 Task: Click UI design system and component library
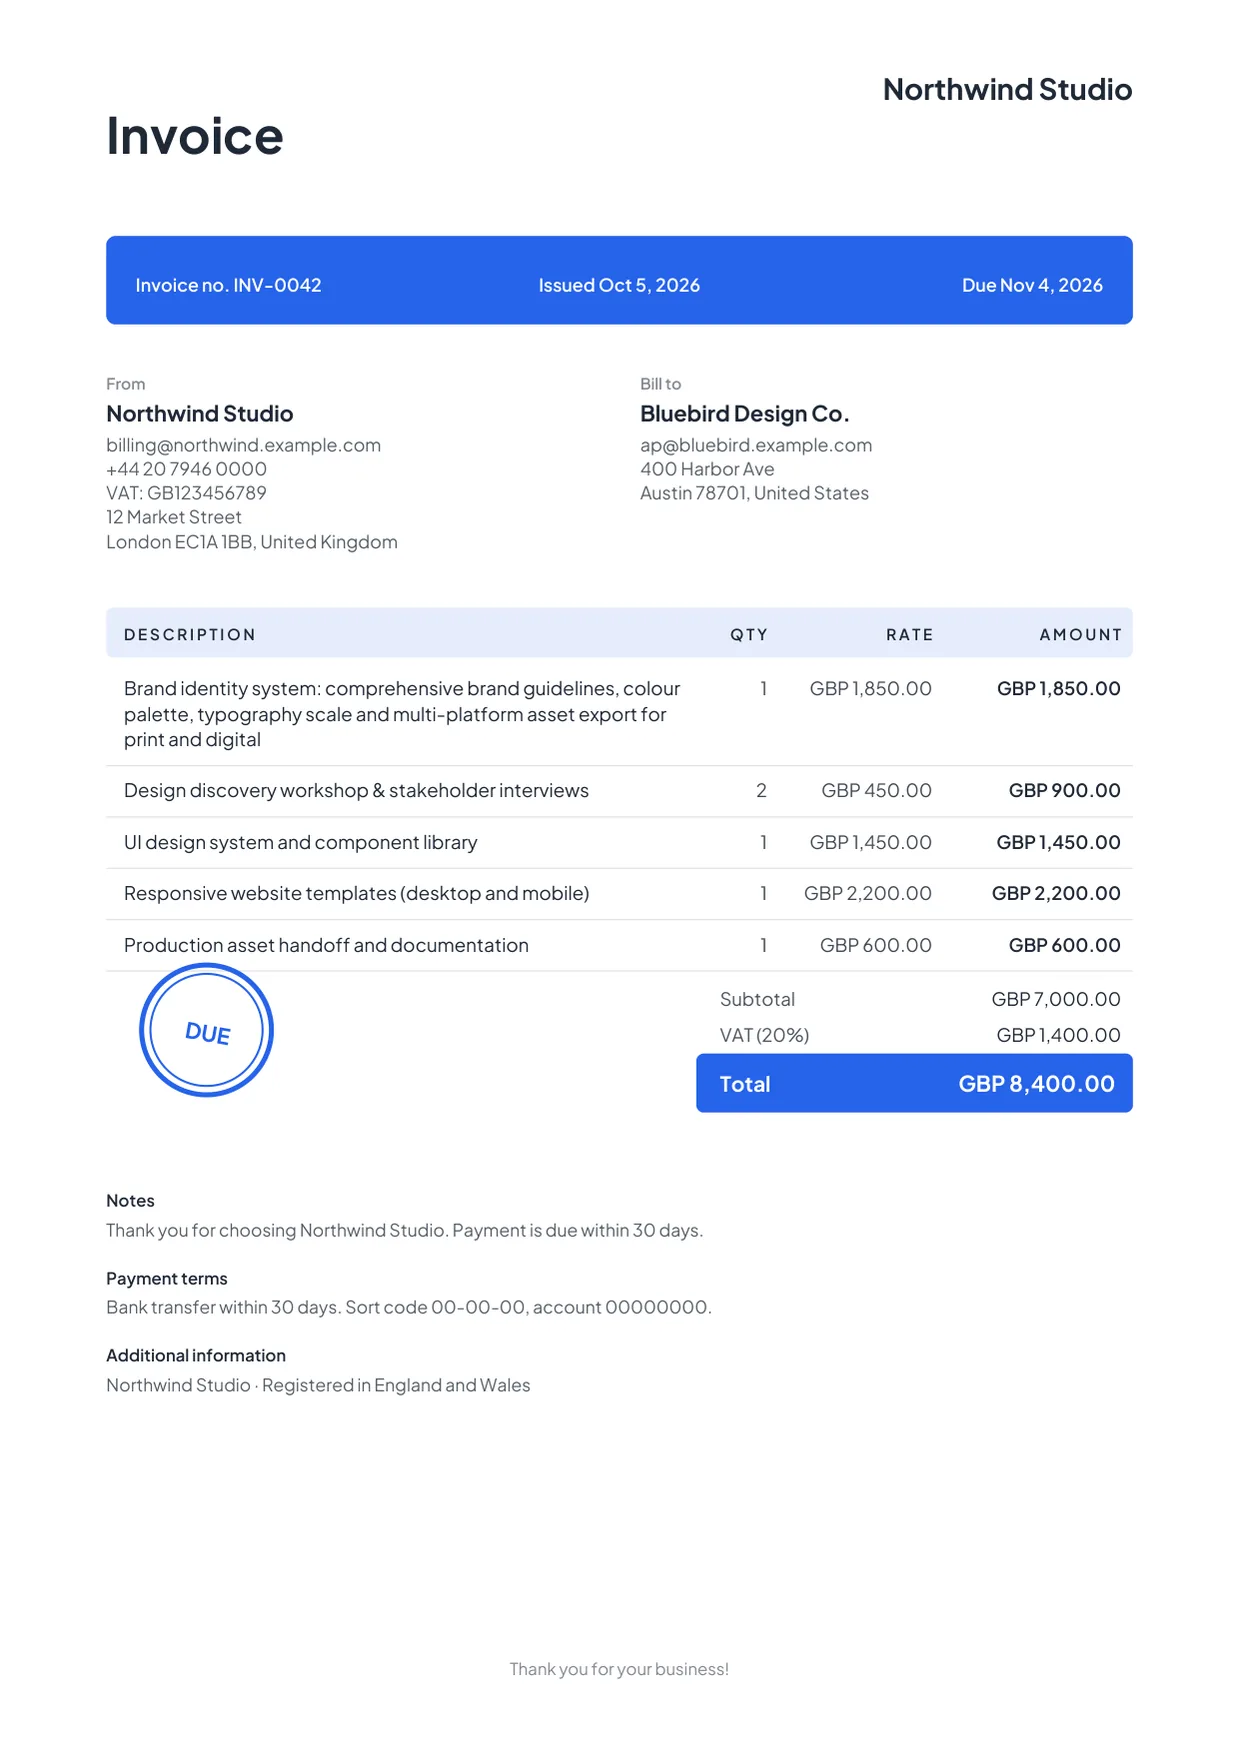pyautogui.click(x=300, y=842)
